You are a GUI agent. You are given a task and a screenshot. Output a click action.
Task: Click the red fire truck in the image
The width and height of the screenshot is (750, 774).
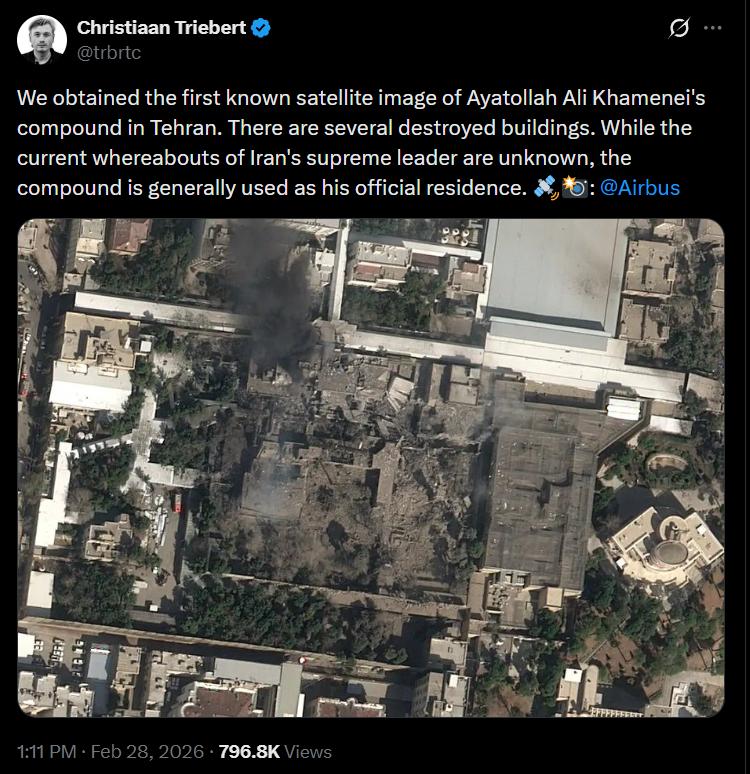177,501
